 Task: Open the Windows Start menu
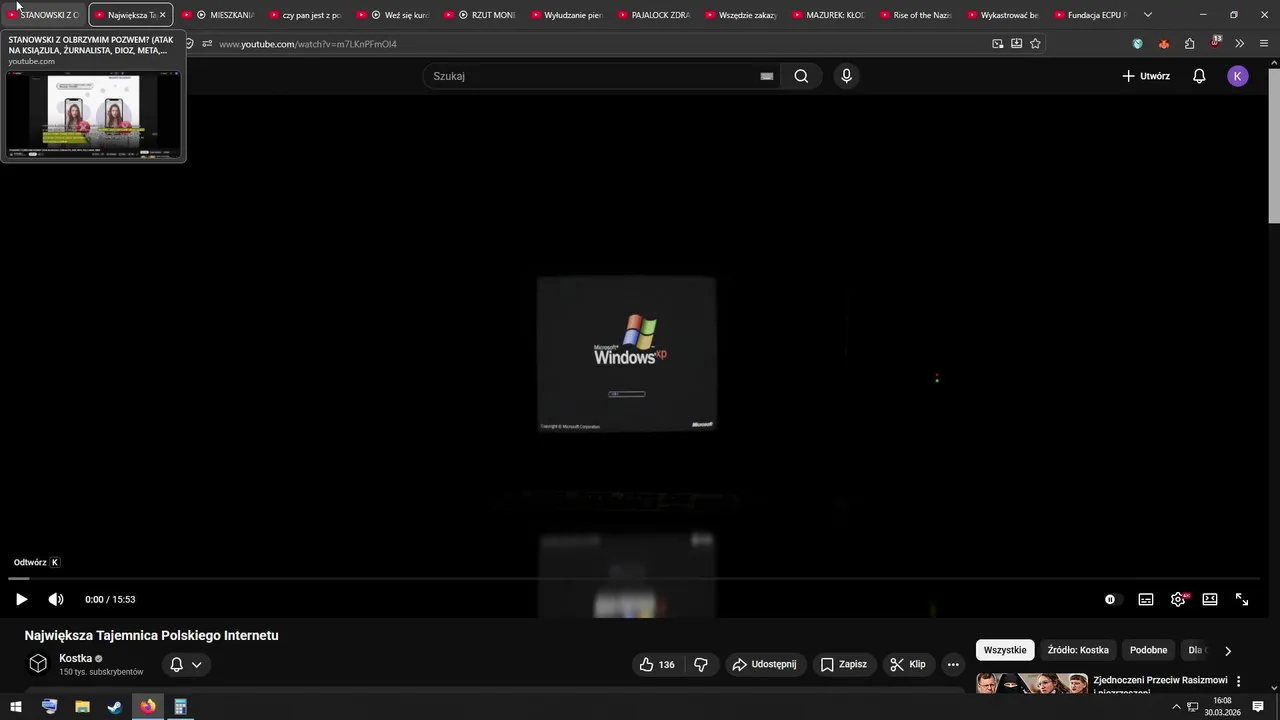(16, 707)
